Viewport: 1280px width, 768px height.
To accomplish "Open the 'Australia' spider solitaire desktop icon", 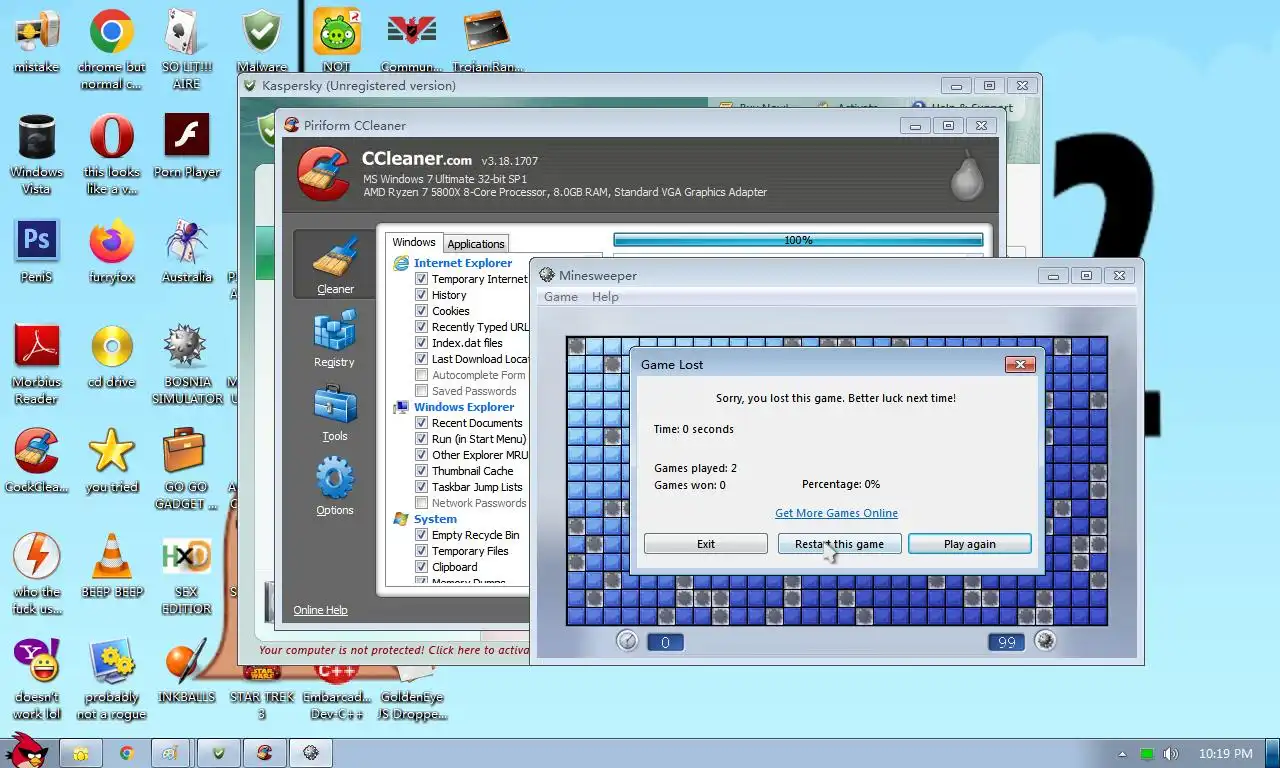I will coord(187,252).
